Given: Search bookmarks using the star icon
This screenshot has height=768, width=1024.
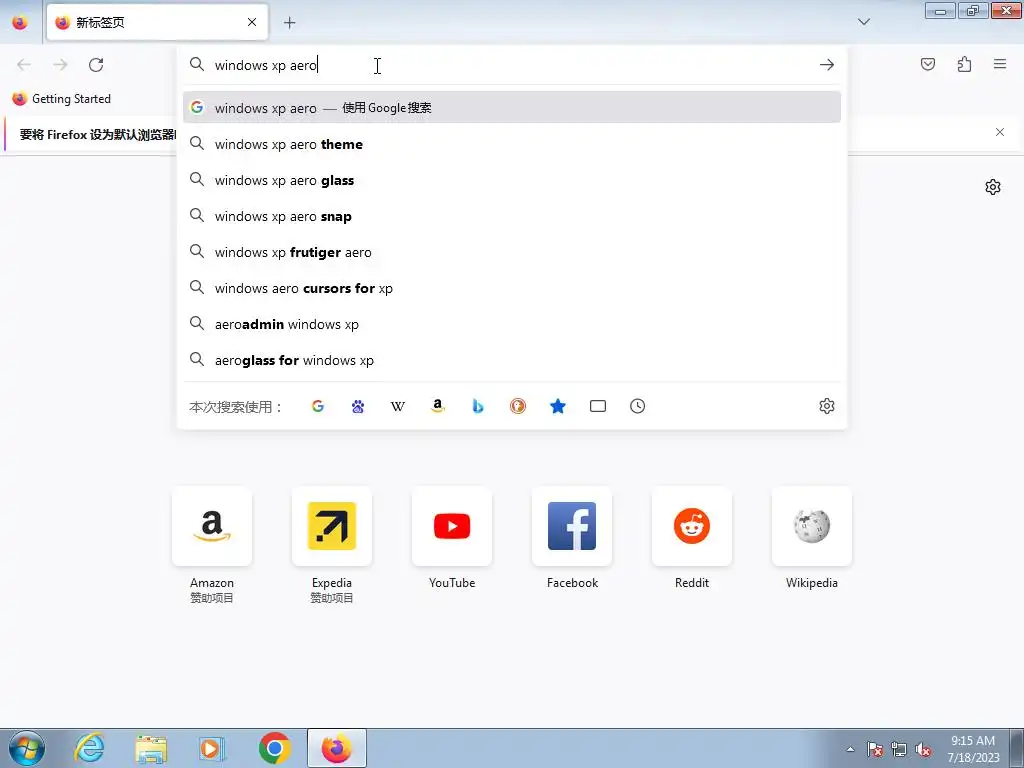Looking at the screenshot, I should pyautogui.click(x=558, y=406).
